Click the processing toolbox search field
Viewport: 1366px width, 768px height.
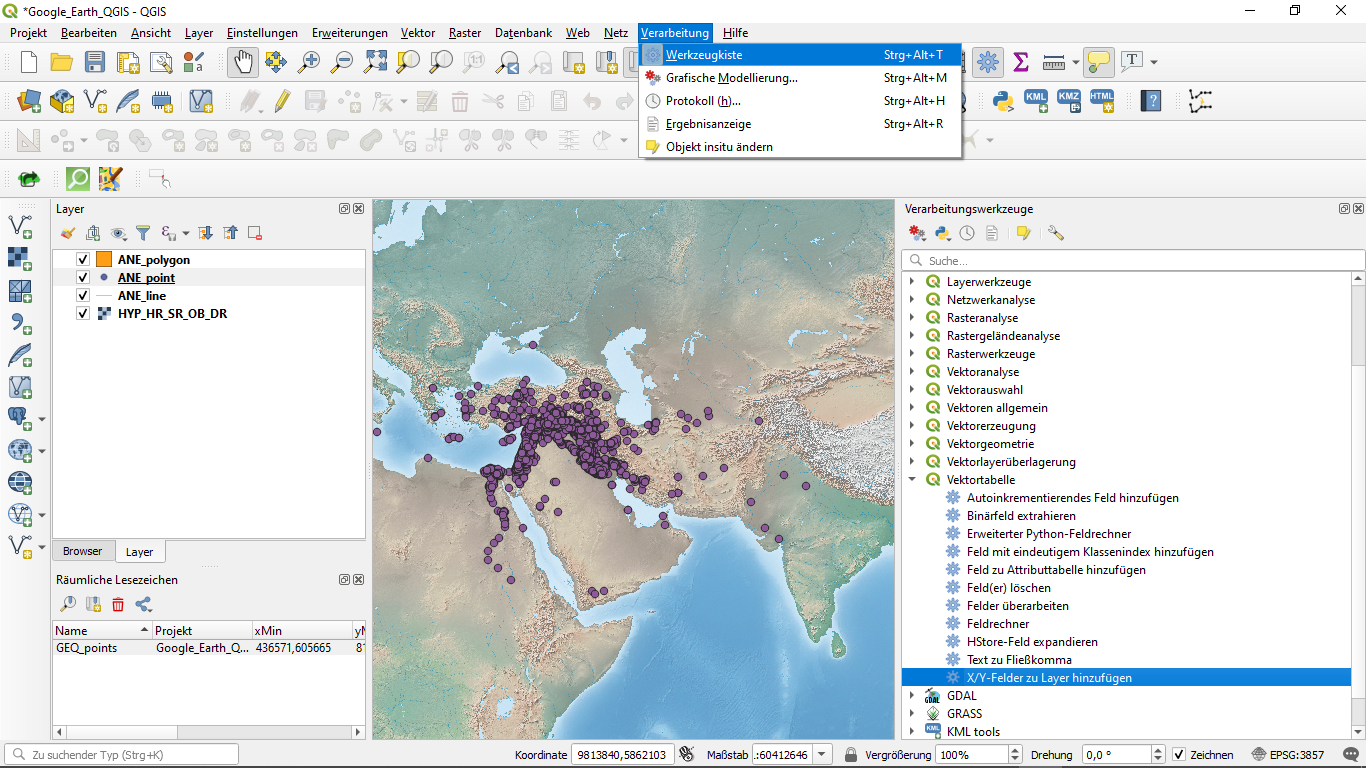1130,261
